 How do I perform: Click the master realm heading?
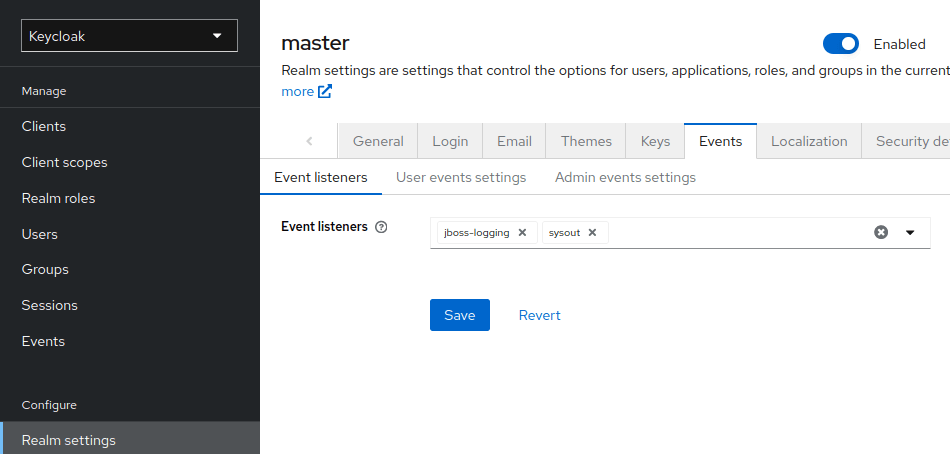tap(315, 43)
